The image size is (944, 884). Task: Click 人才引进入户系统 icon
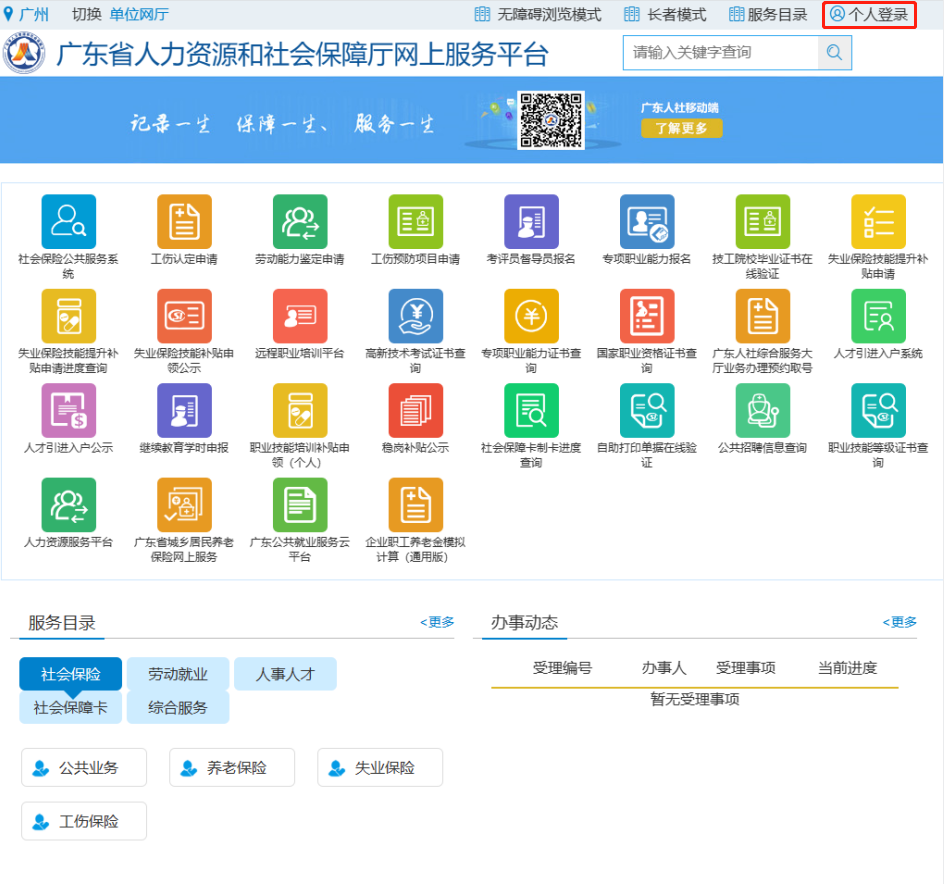(878, 316)
